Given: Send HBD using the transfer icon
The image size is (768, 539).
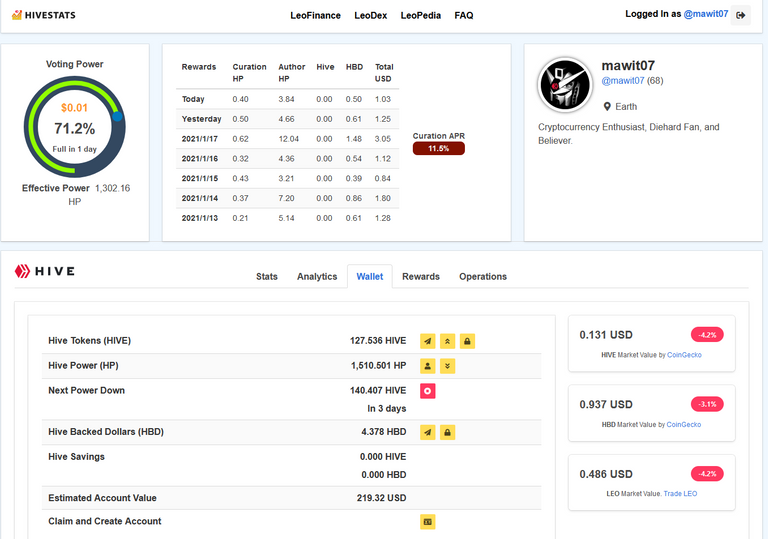Looking at the screenshot, I should 428,432.
